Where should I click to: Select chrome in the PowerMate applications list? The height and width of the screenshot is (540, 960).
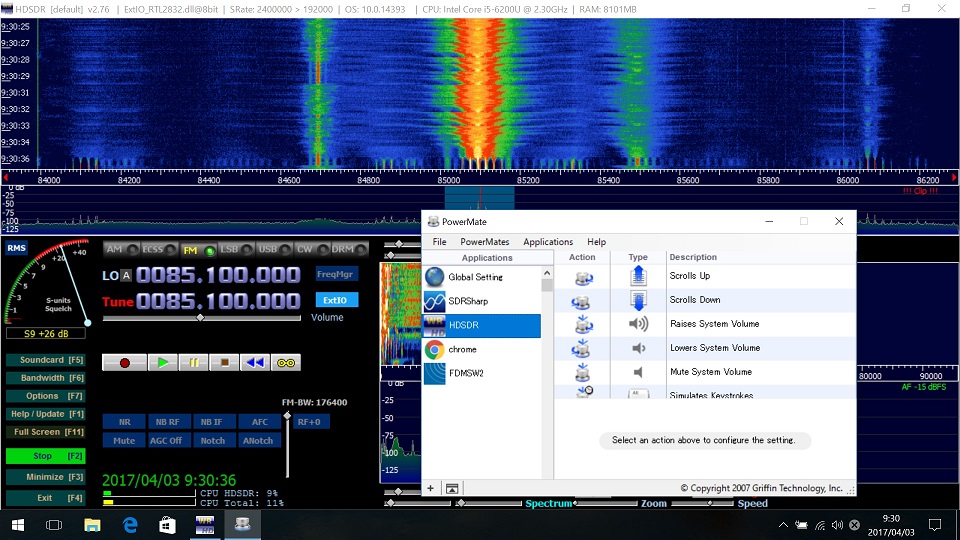click(482, 349)
